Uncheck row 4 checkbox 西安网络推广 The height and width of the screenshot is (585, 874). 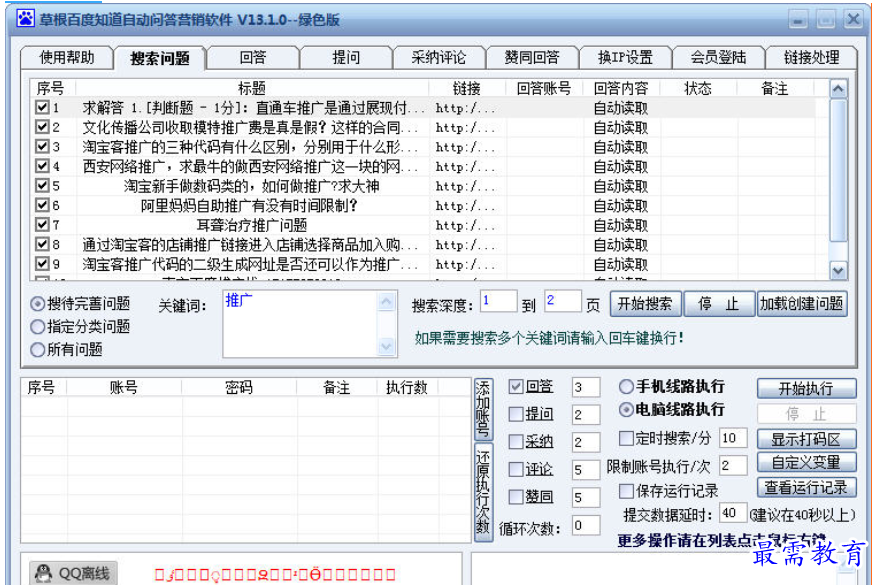(x=42, y=165)
